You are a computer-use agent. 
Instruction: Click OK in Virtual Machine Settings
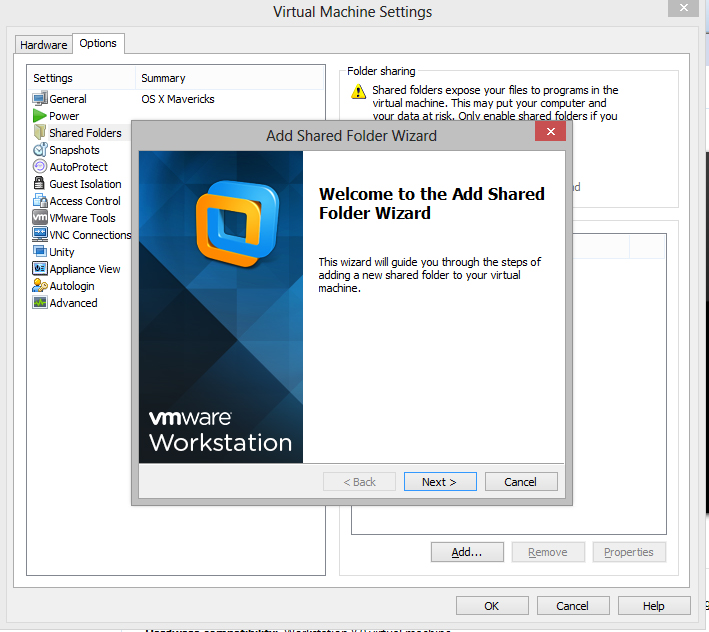pos(492,606)
